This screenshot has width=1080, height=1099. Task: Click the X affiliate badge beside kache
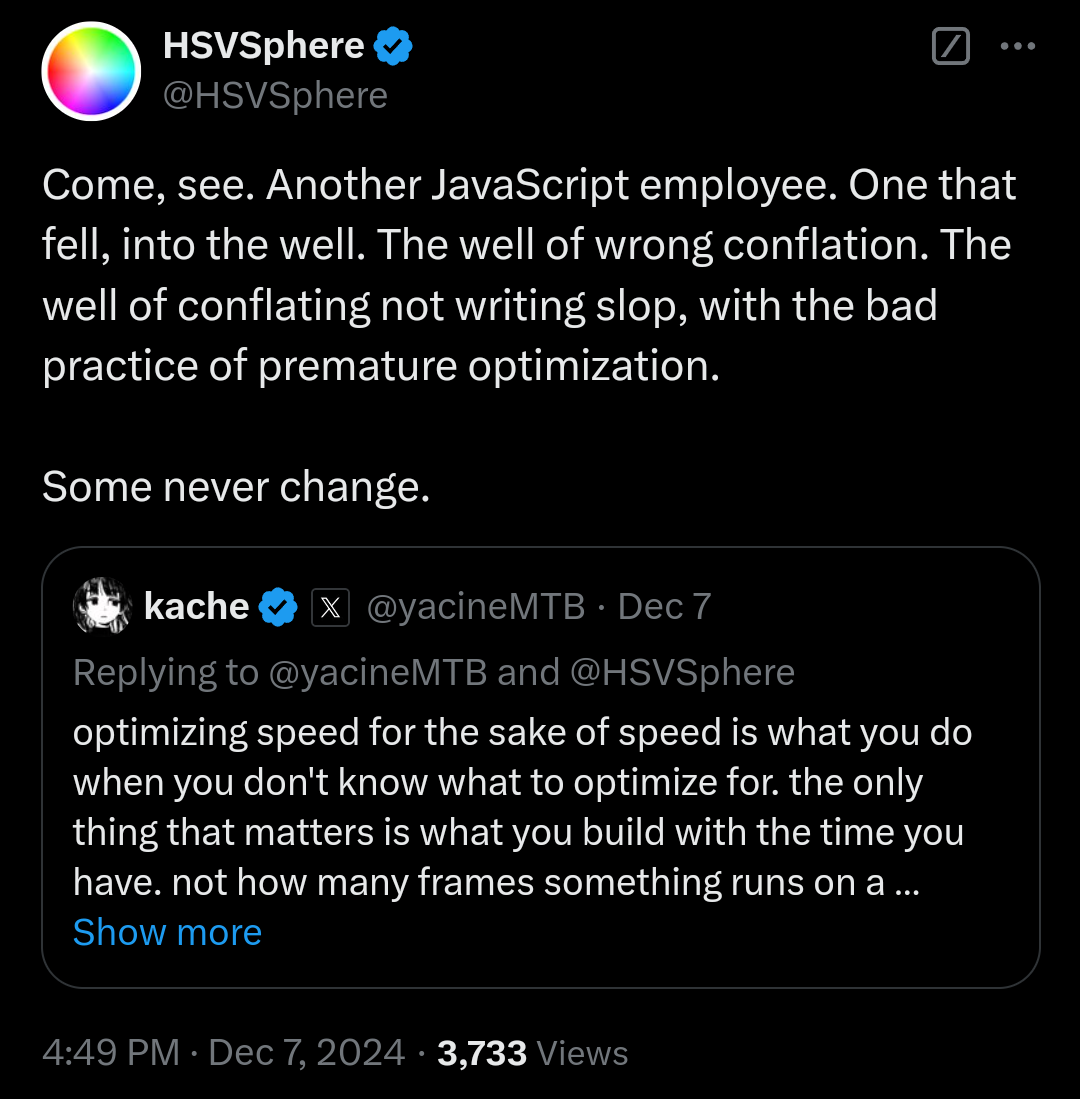(x=330, y=607)
